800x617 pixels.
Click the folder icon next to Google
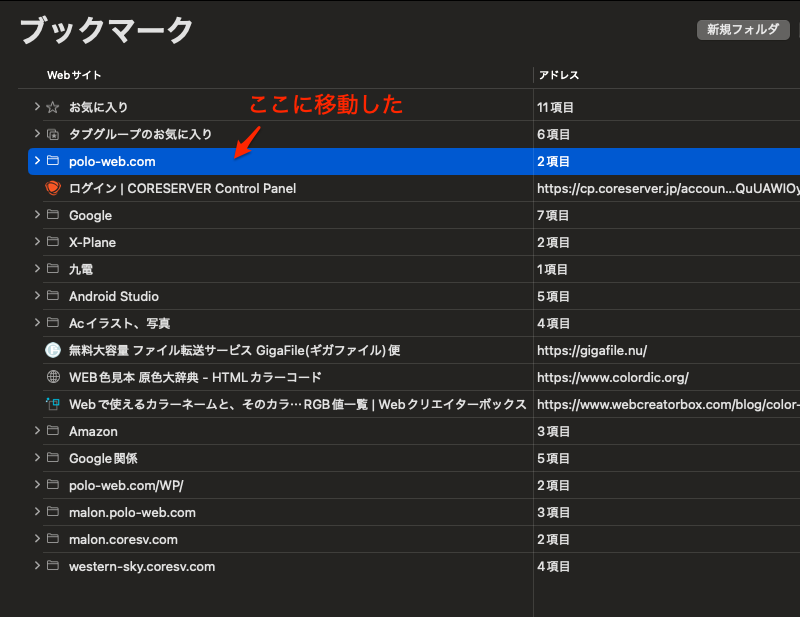point(53,215)
